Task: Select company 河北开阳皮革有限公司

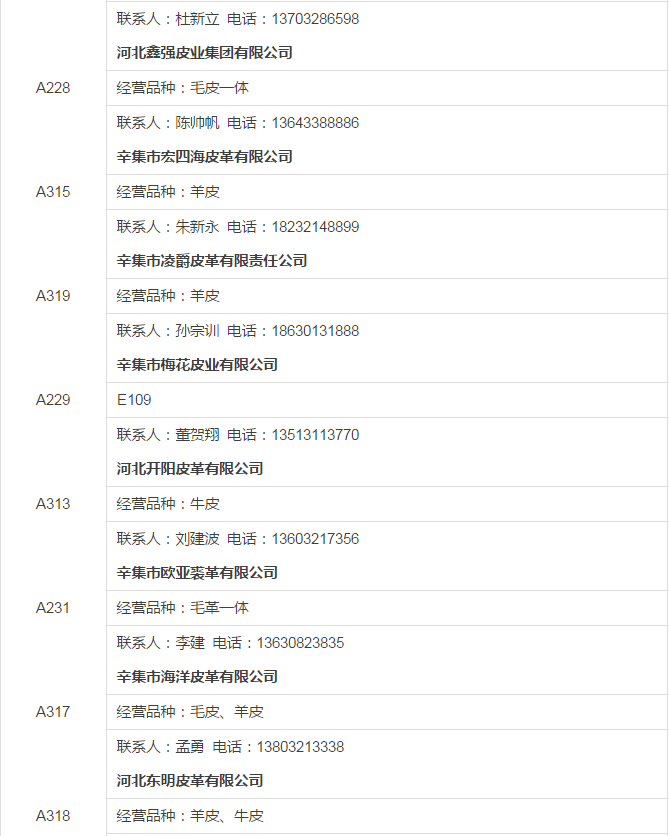Action: [x=190, y=469]
